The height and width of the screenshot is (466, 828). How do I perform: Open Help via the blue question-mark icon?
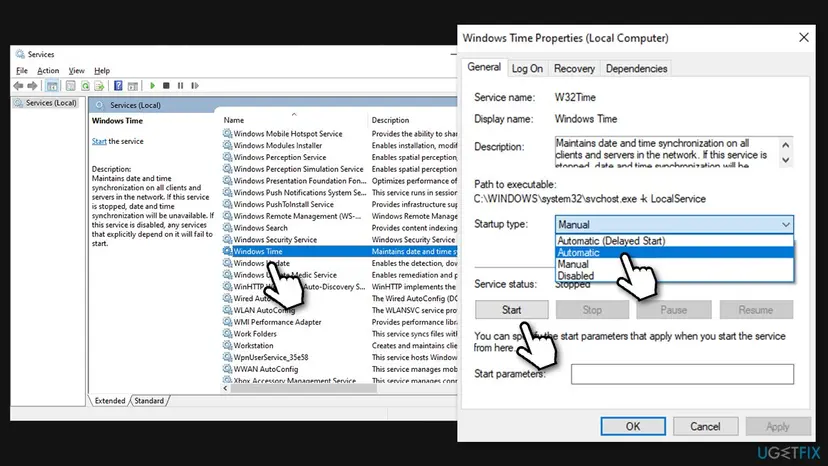(118, 86)
